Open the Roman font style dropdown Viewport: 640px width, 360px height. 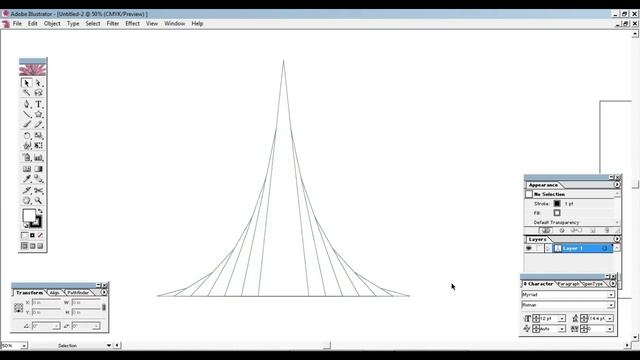pos(611,305)
